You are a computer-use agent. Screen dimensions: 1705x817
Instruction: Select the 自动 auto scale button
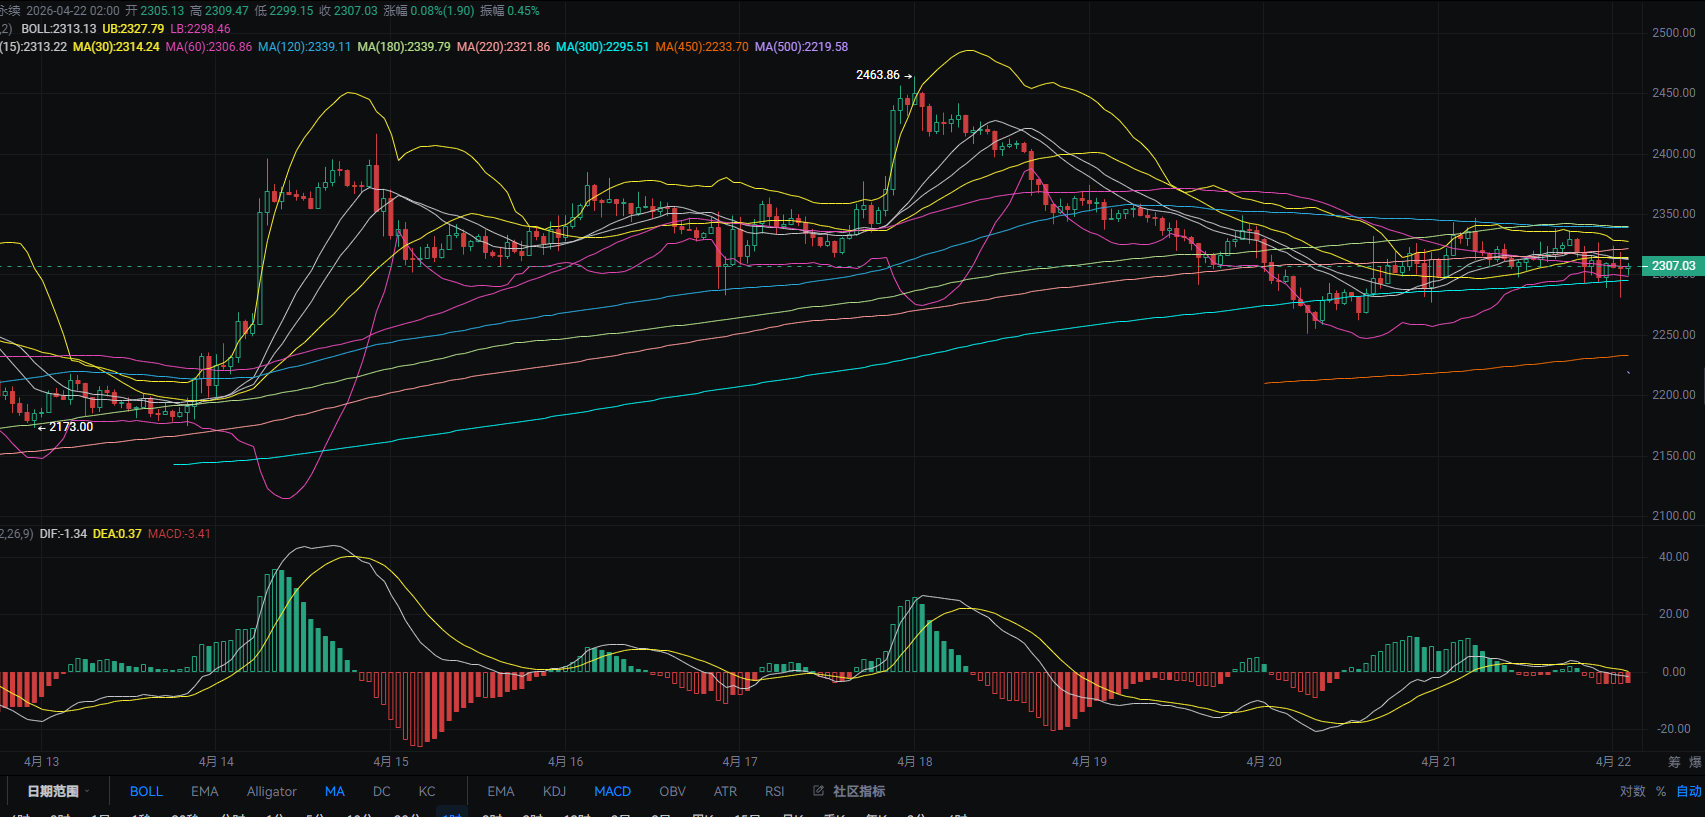[1688, 791]
